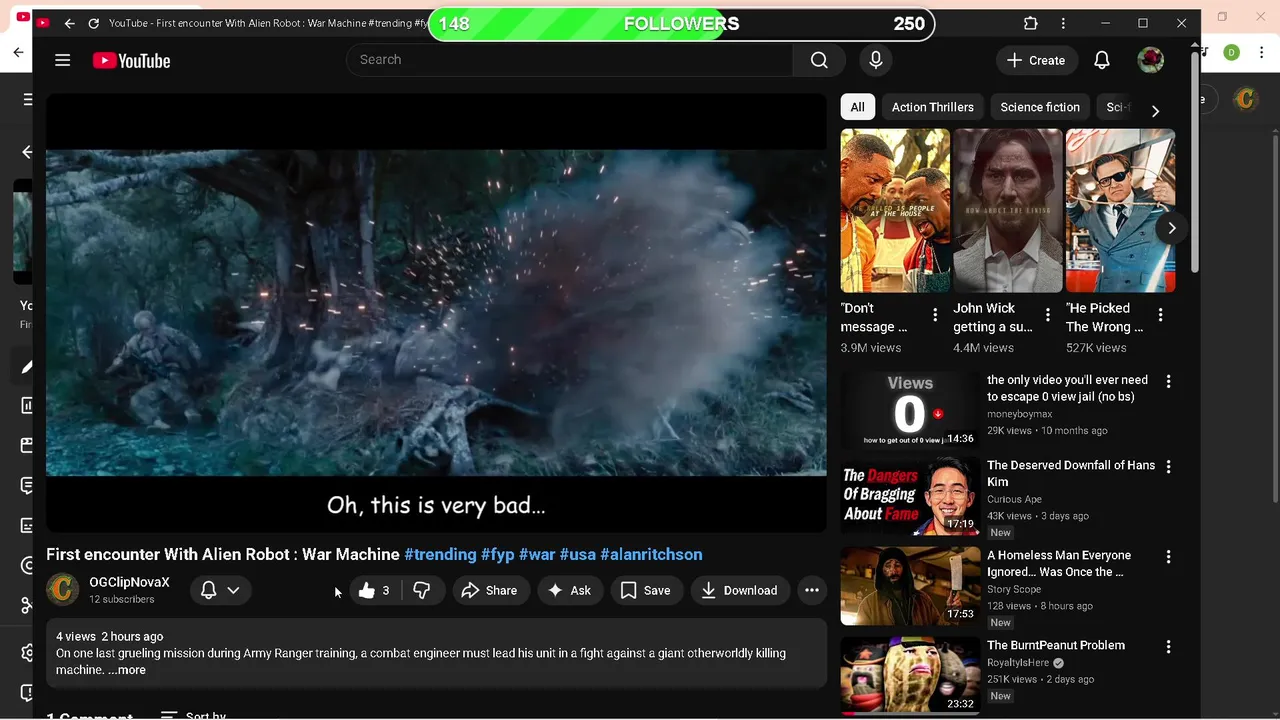Type in the YouTube search field
Screen dimensions: 1280x720
[x=570, y=60]
